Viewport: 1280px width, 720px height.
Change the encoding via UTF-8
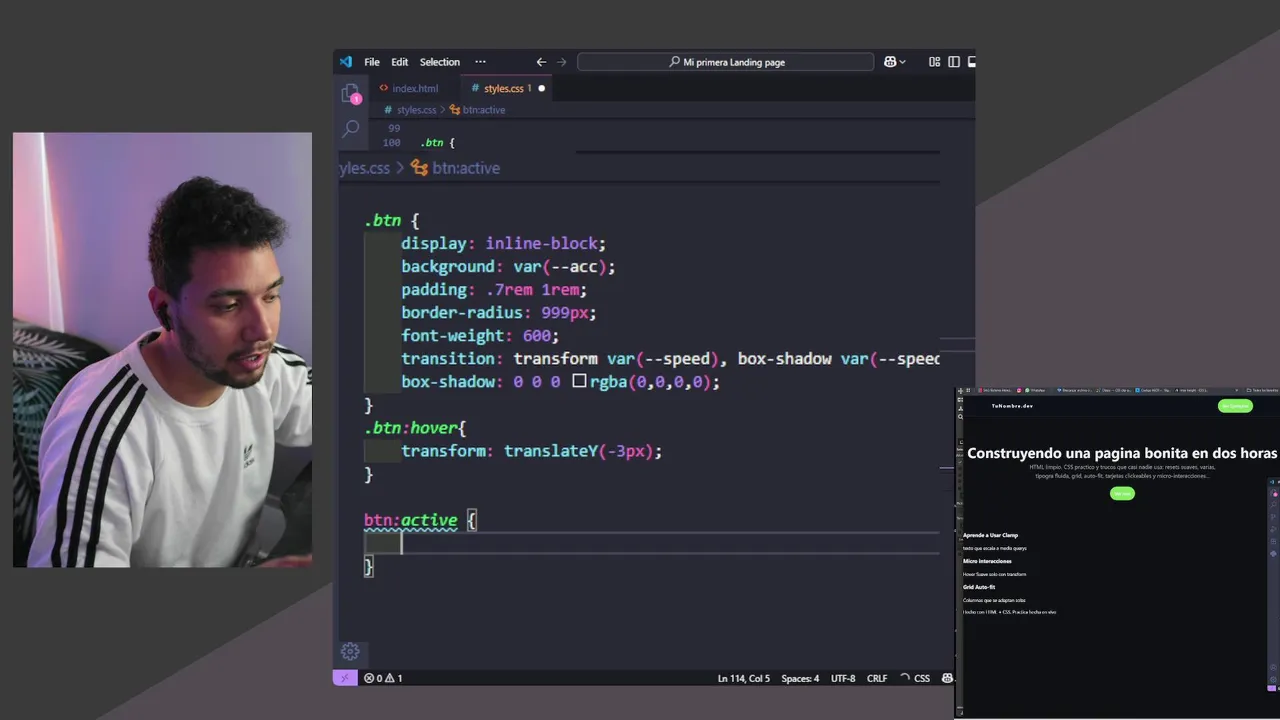[x=843, y=678]
